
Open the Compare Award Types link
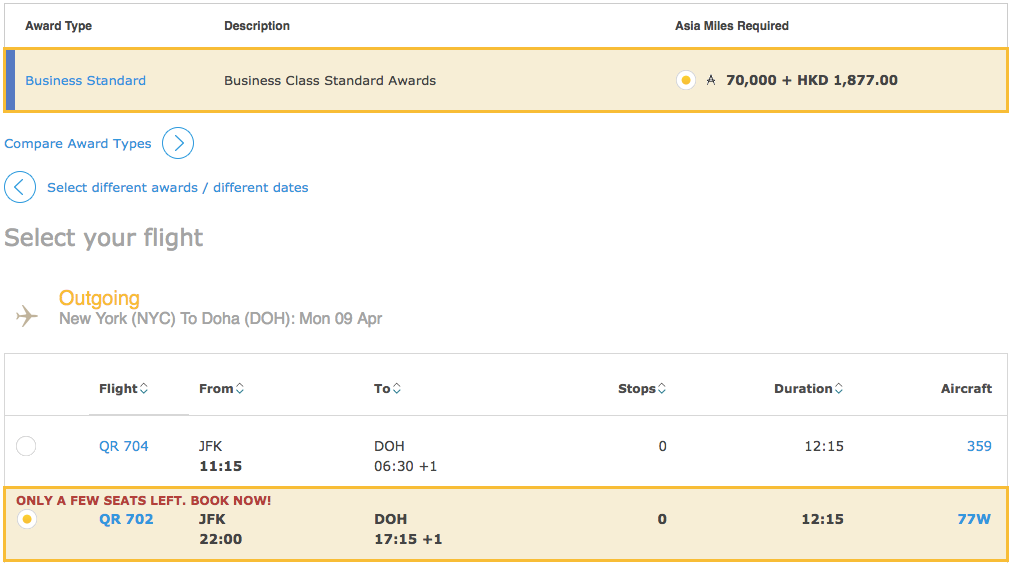(x=78, y=144)
